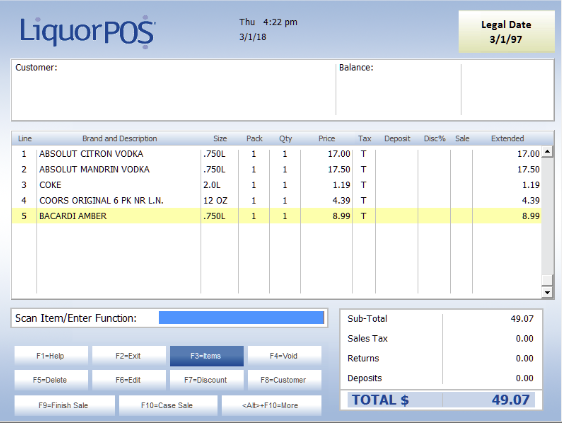Click the Price column header

327,138
